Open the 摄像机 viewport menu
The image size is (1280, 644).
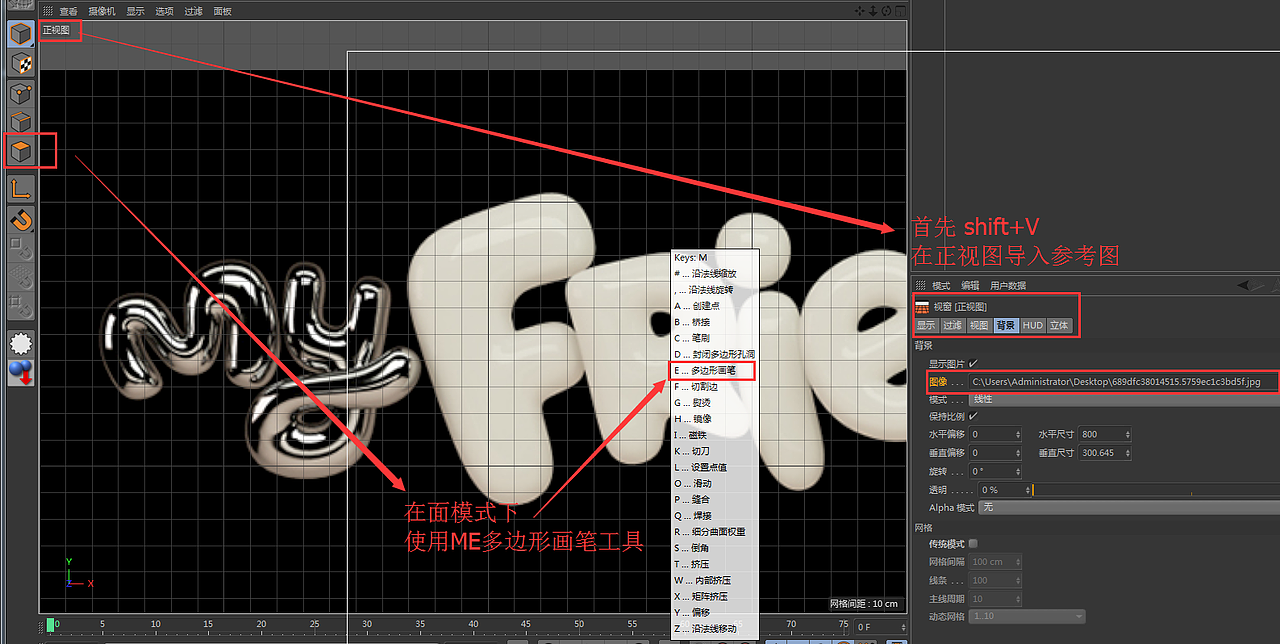(x=101, y=11)
